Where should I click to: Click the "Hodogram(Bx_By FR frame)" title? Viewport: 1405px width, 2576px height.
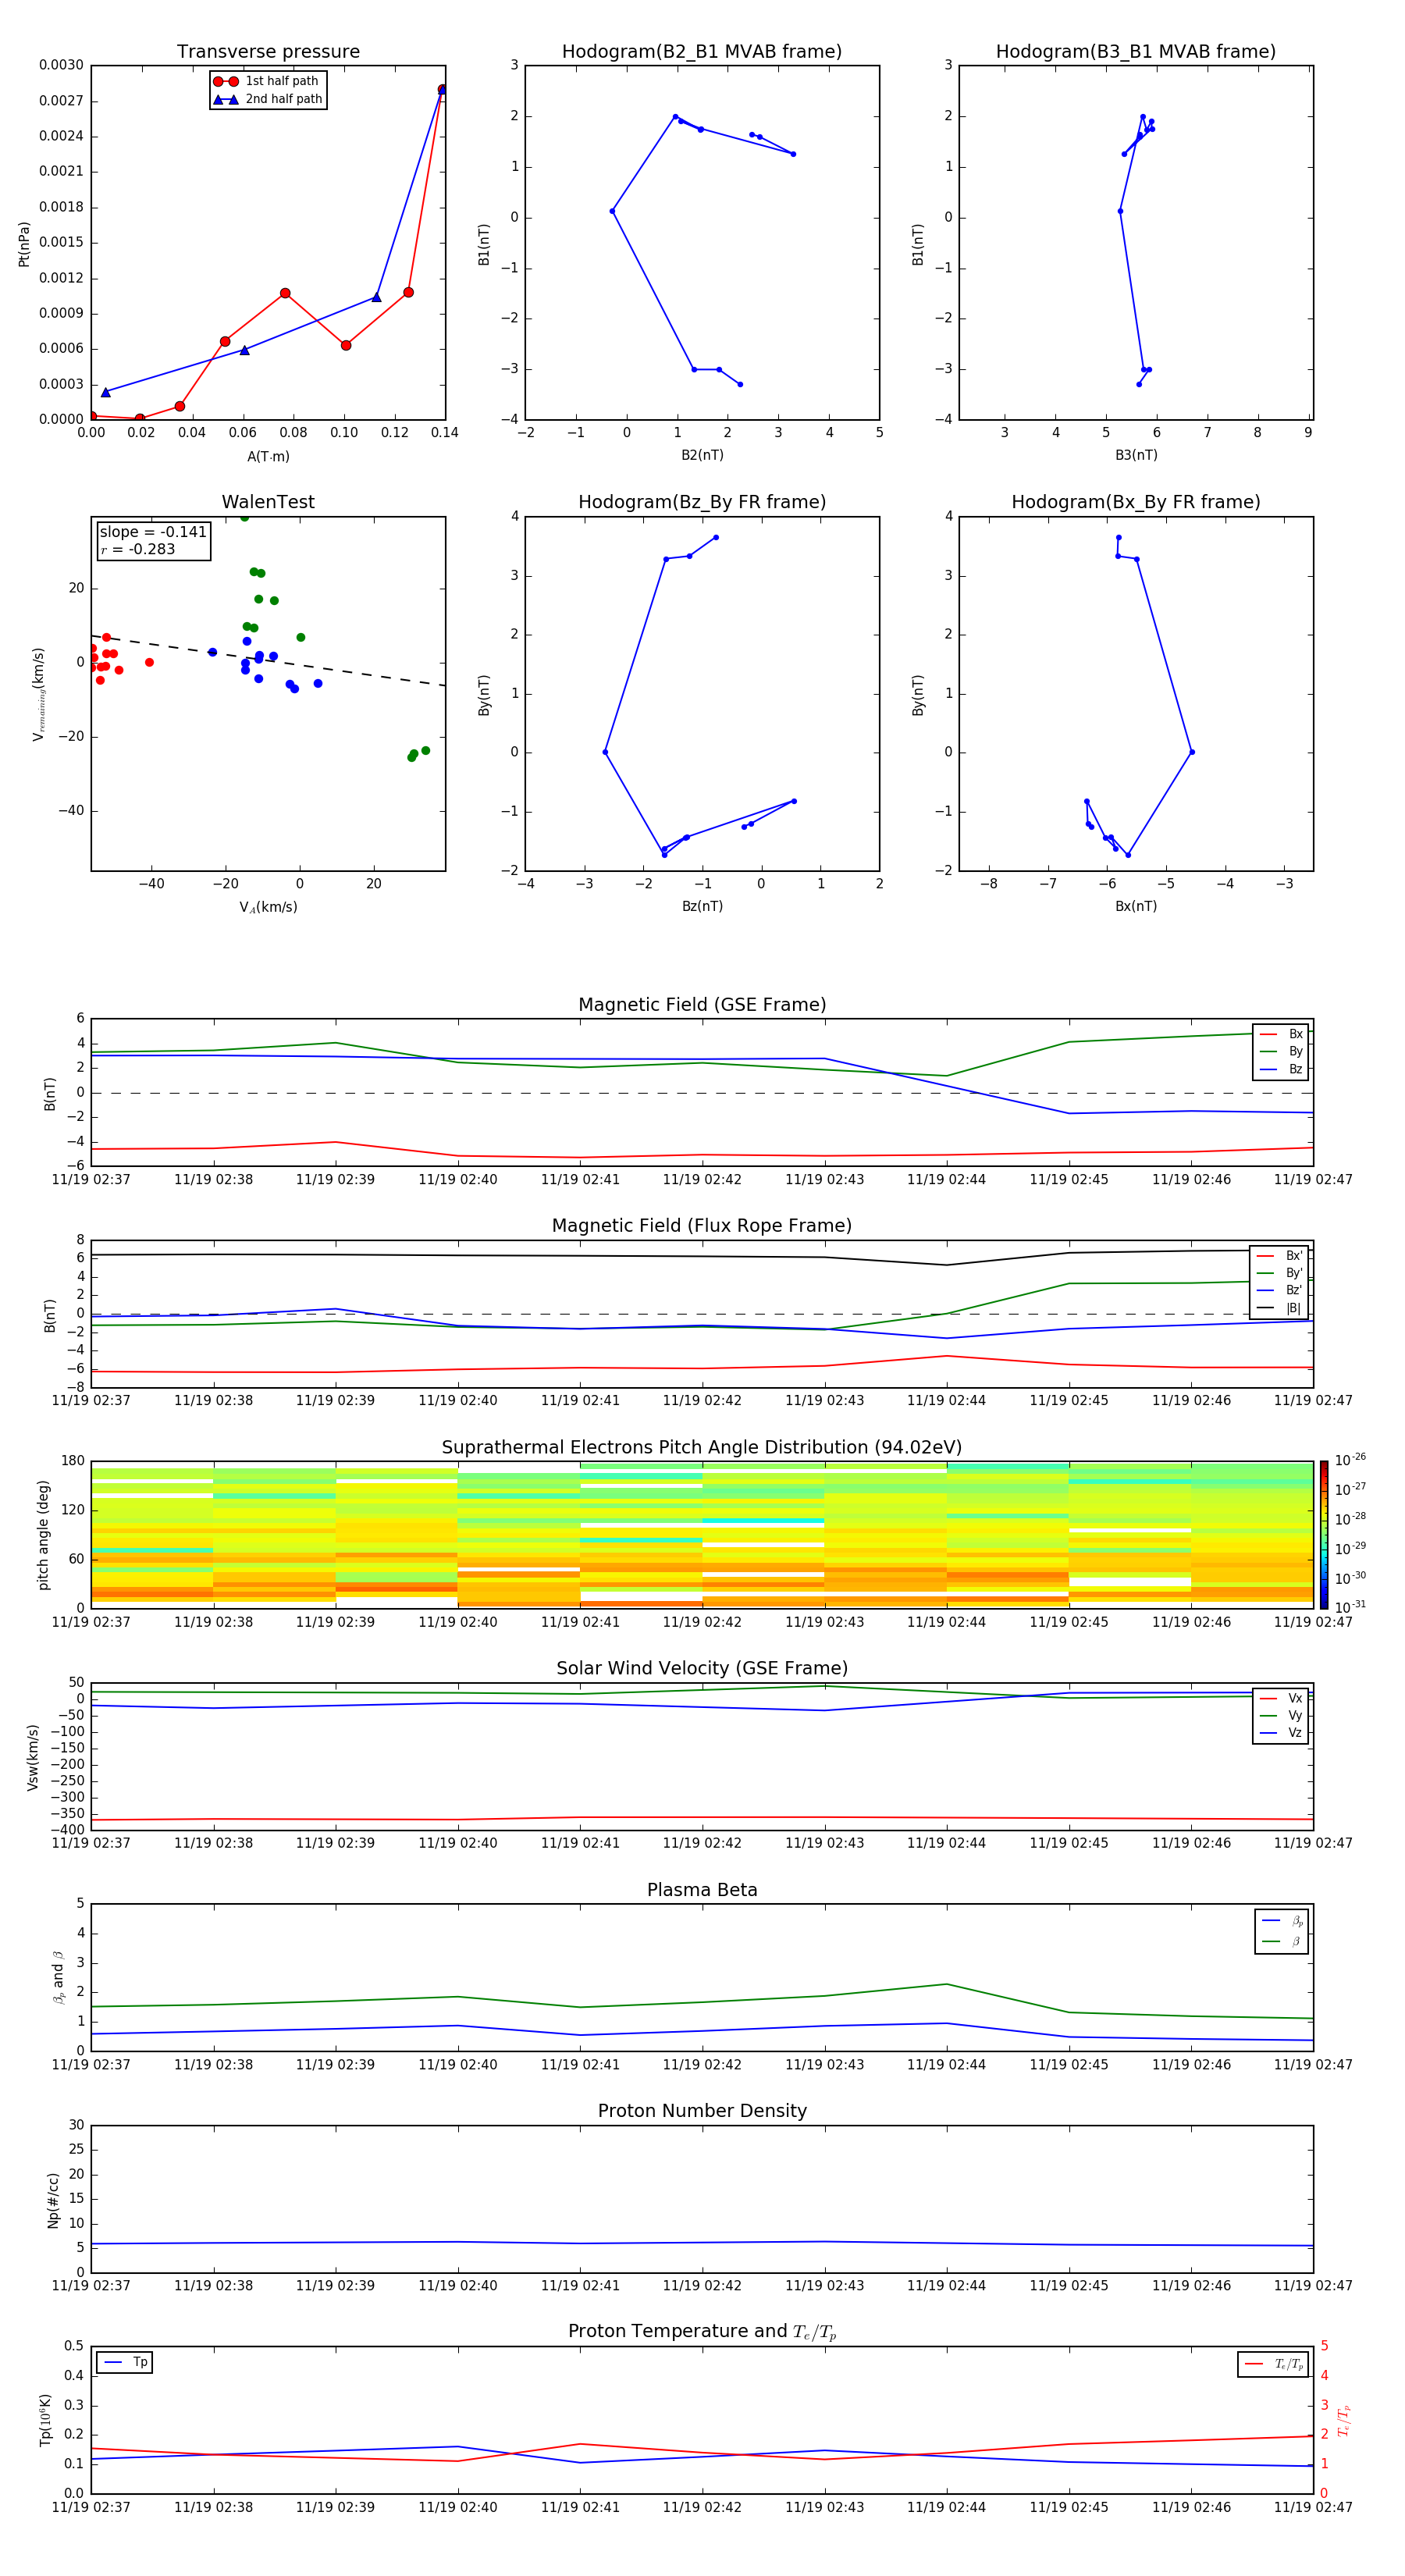click(x=1136, y=502)
